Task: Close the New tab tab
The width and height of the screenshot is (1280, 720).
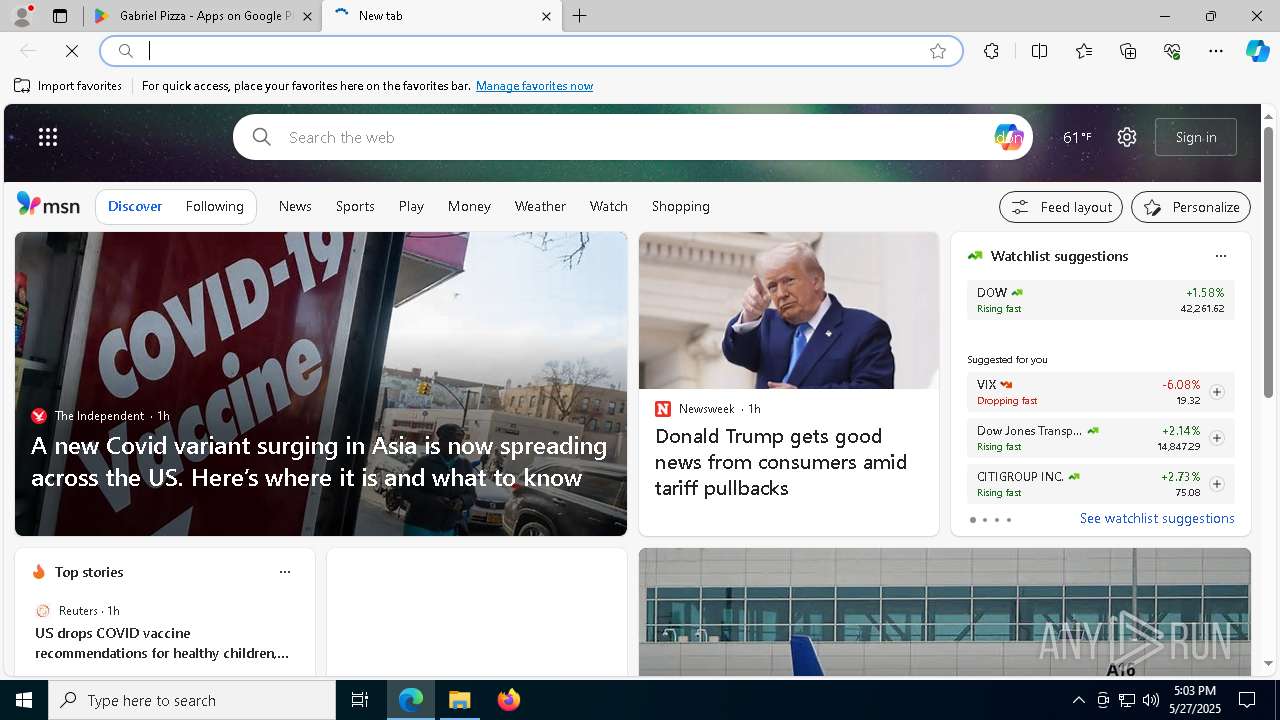Action: (x=546, y=16)
